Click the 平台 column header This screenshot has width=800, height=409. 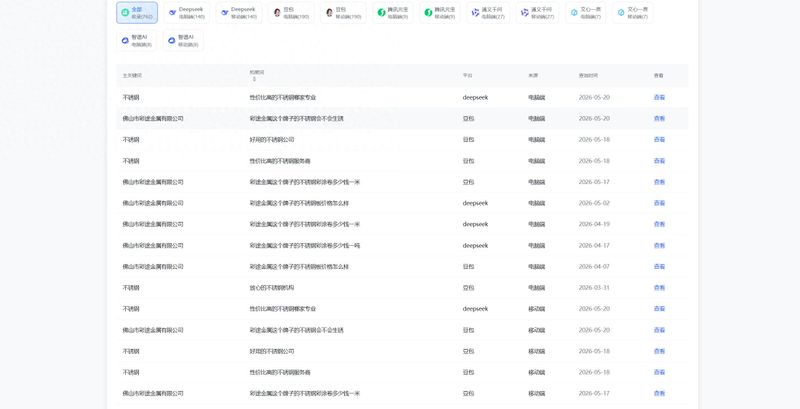click(467, 75)
